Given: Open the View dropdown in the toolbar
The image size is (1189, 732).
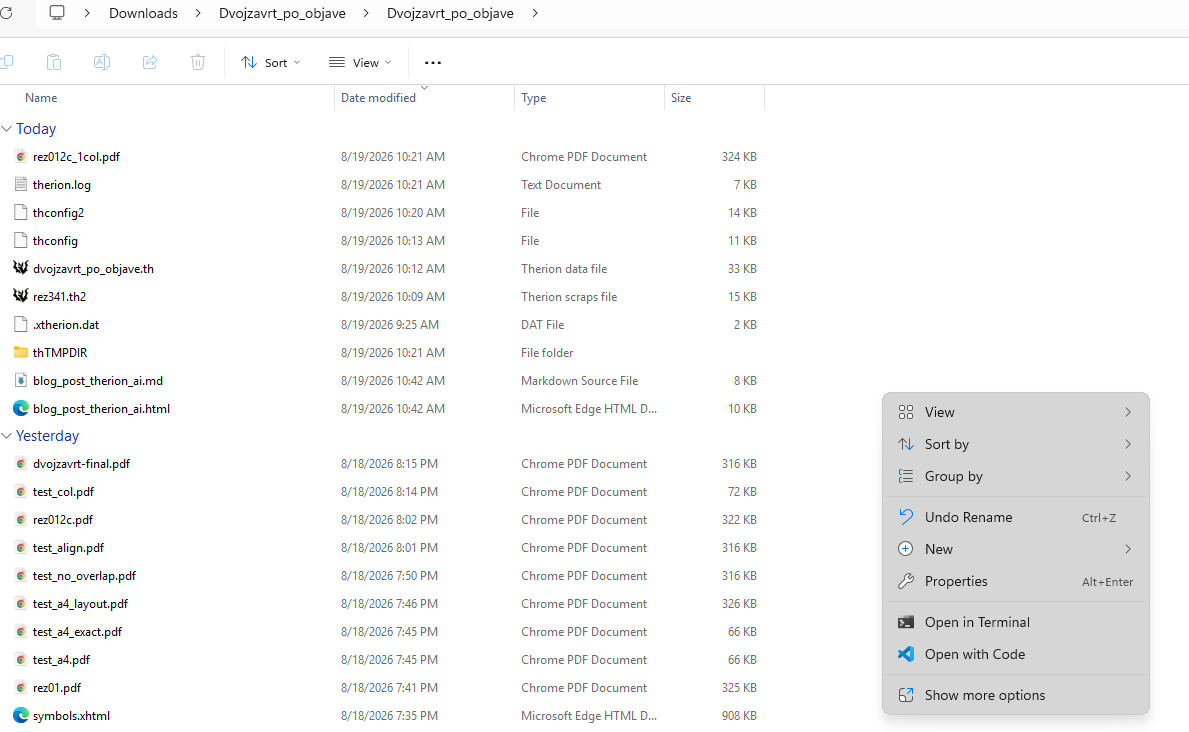Looking at the screenshot, I should click(x=360, y=63).
